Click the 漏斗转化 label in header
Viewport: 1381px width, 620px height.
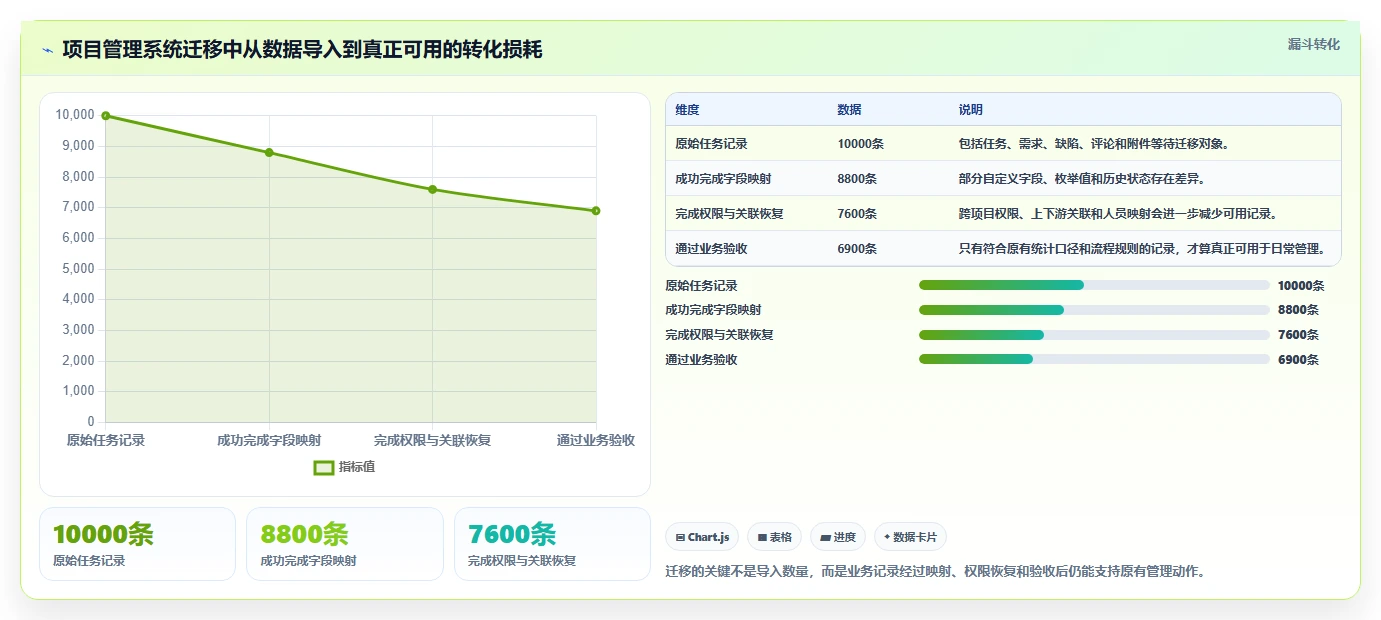[1313, 45]
